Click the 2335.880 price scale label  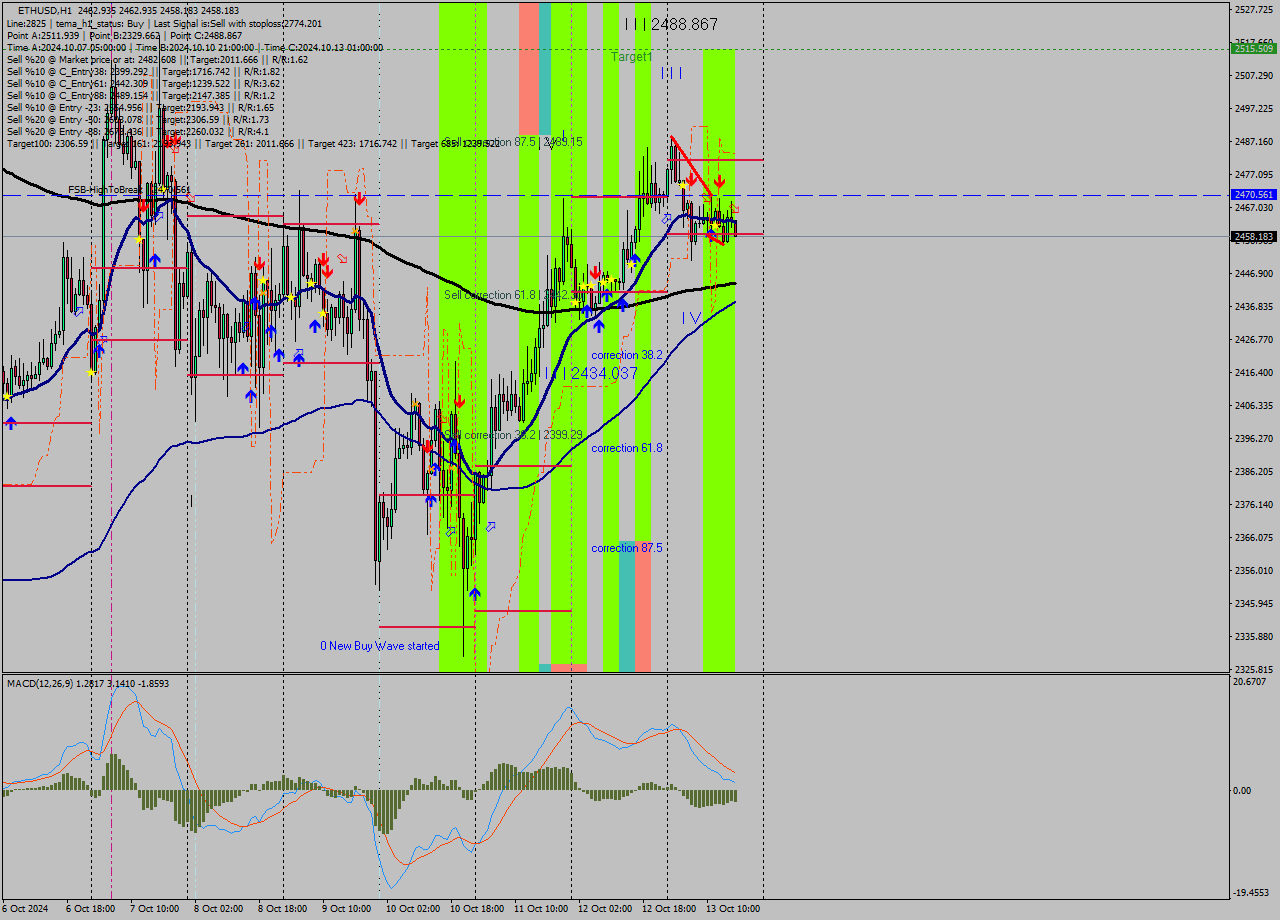[x=1254, y=637]
